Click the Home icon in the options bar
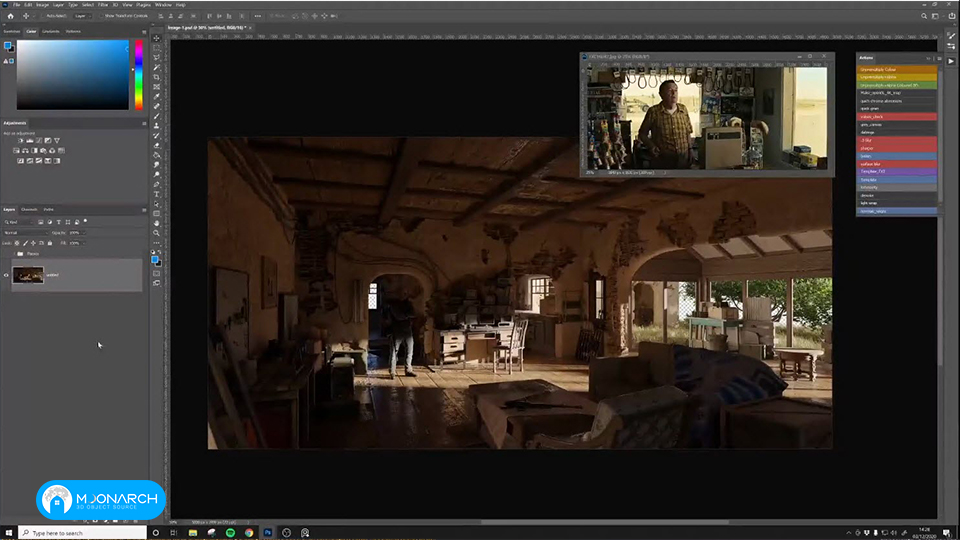Viewport: 960px width, 540px height. (x=10, y=16)
